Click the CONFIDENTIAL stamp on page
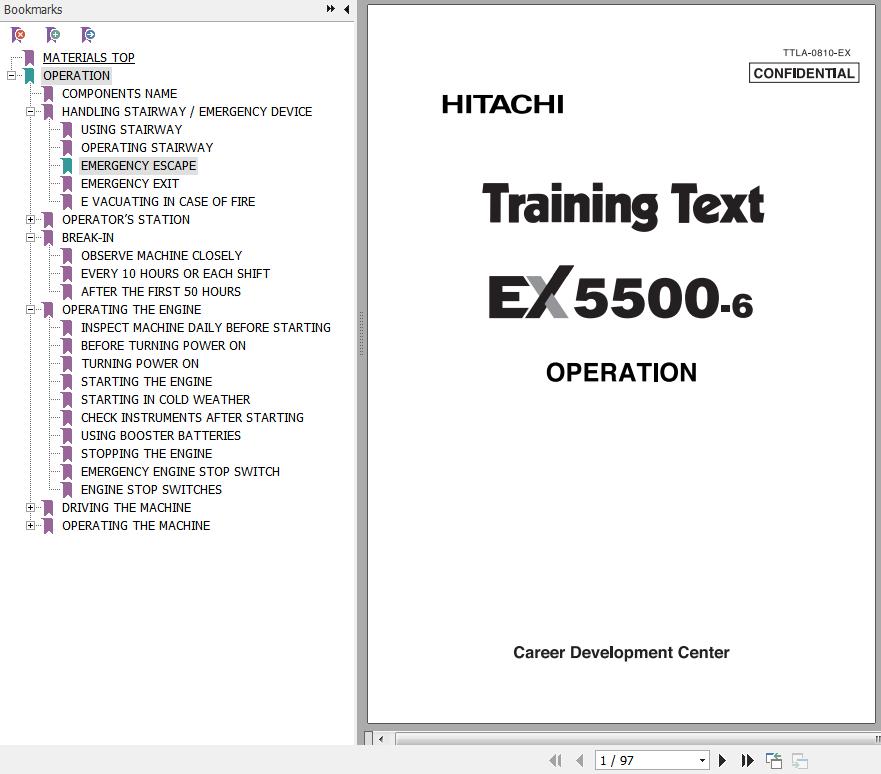The height and width of the screenshot is (774, 881). [x=803, y=73]
